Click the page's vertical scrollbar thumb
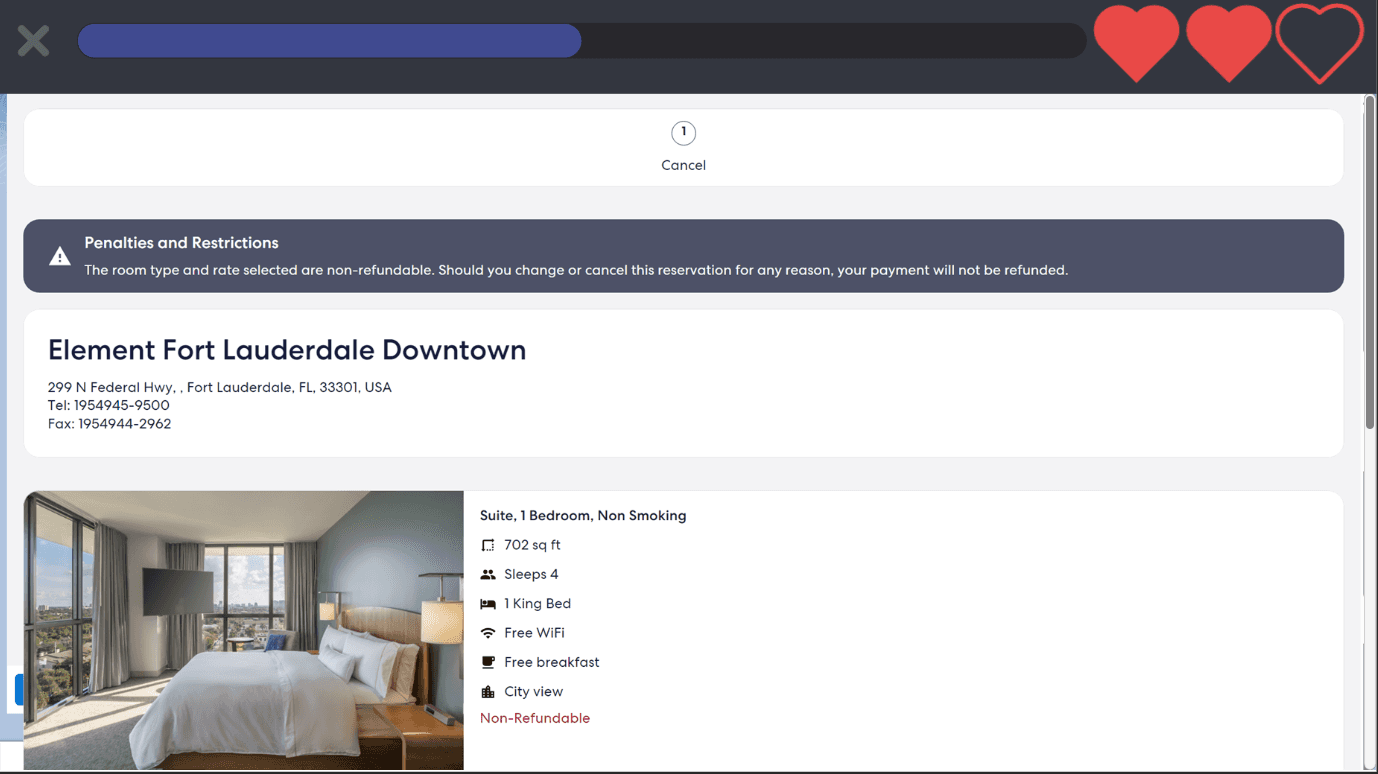 (x=1370, y=264)
